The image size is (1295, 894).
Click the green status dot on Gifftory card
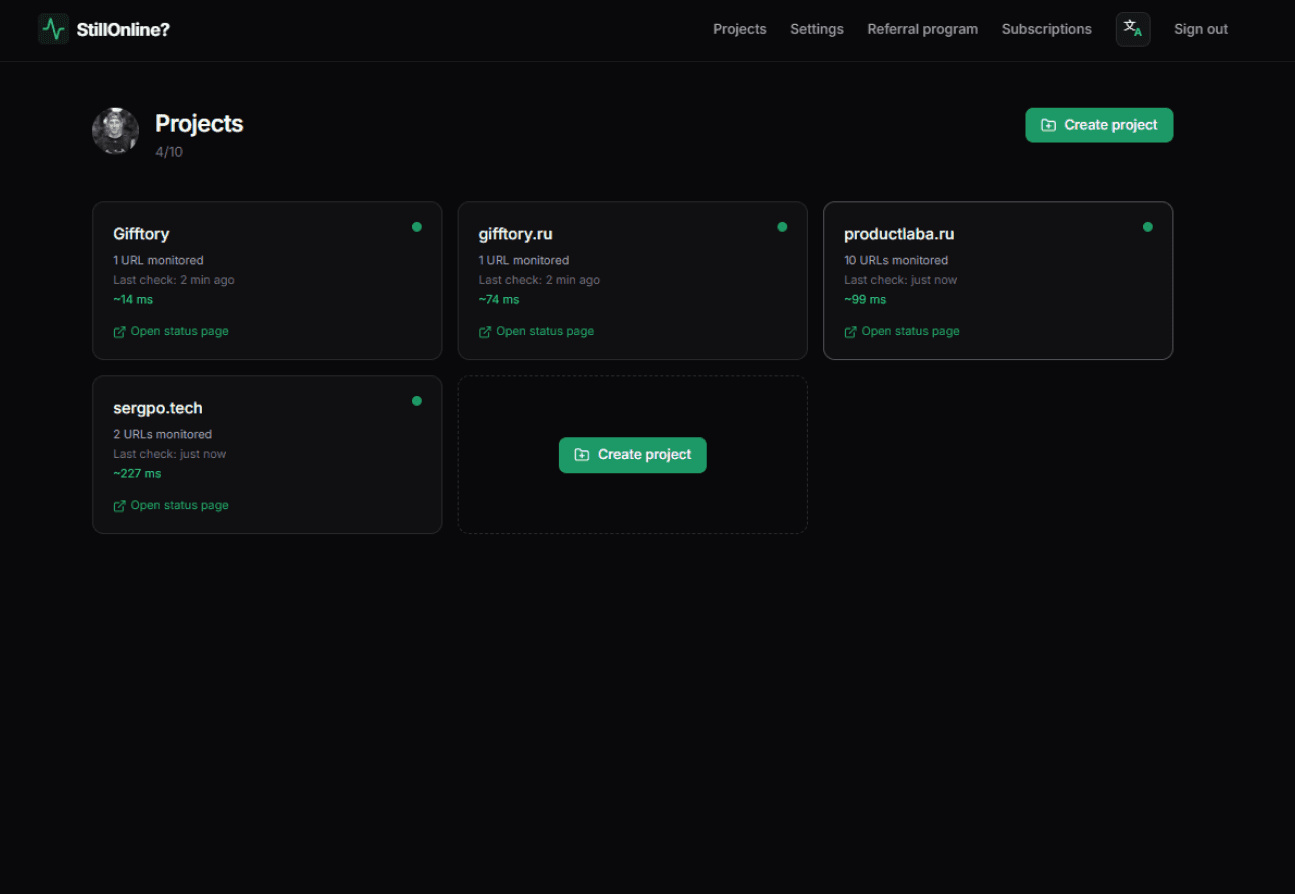pos(417,227)
